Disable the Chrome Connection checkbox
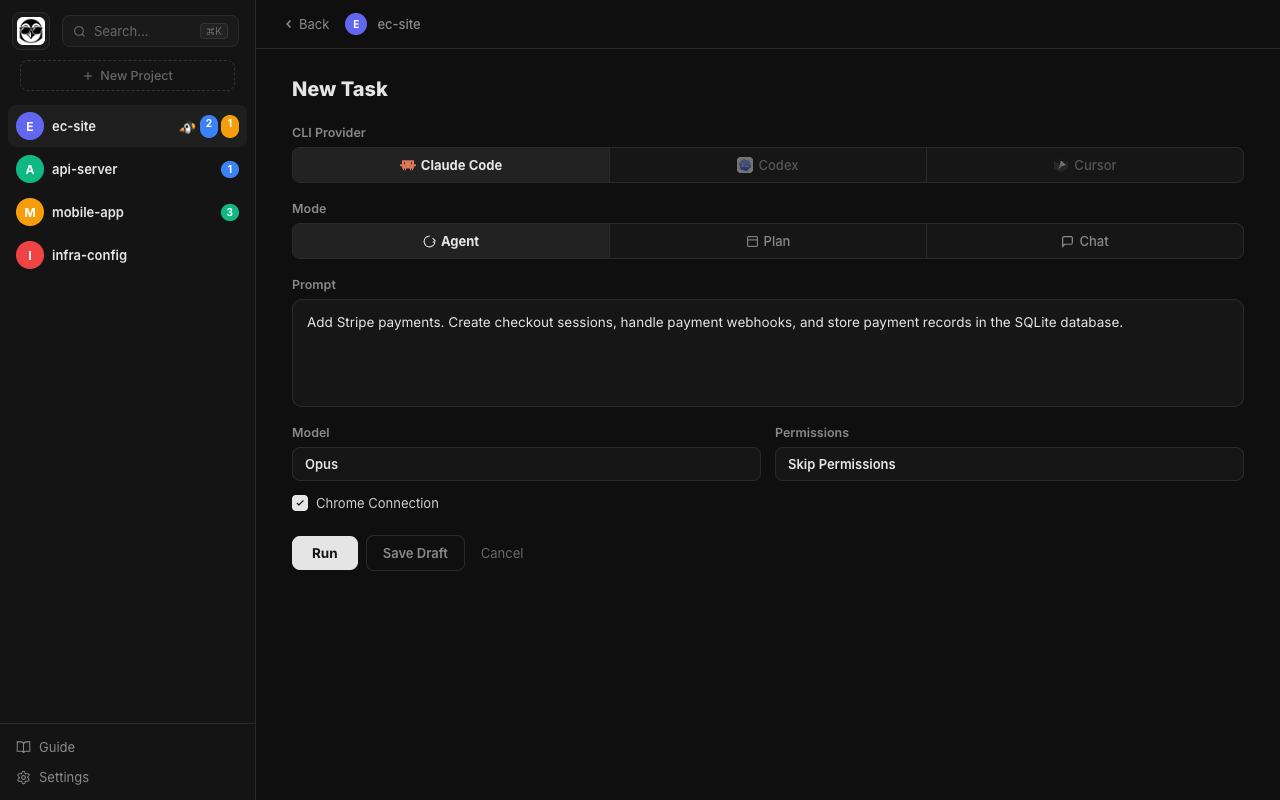 point(300,503)
